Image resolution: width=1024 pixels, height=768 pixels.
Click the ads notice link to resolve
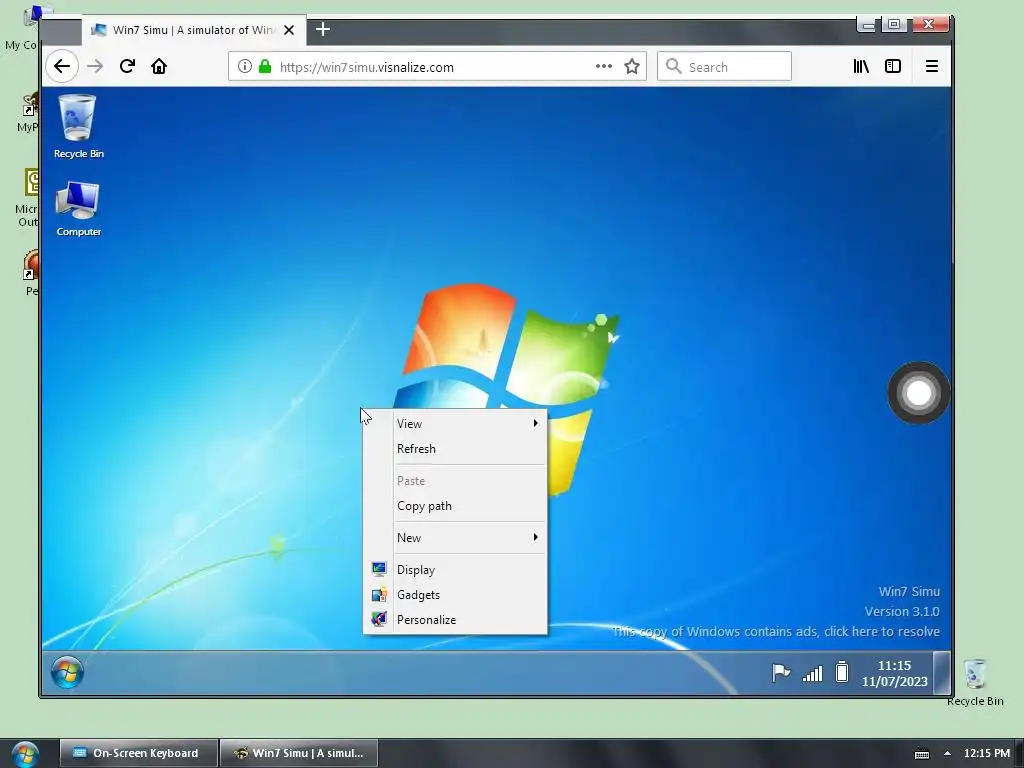775,632
